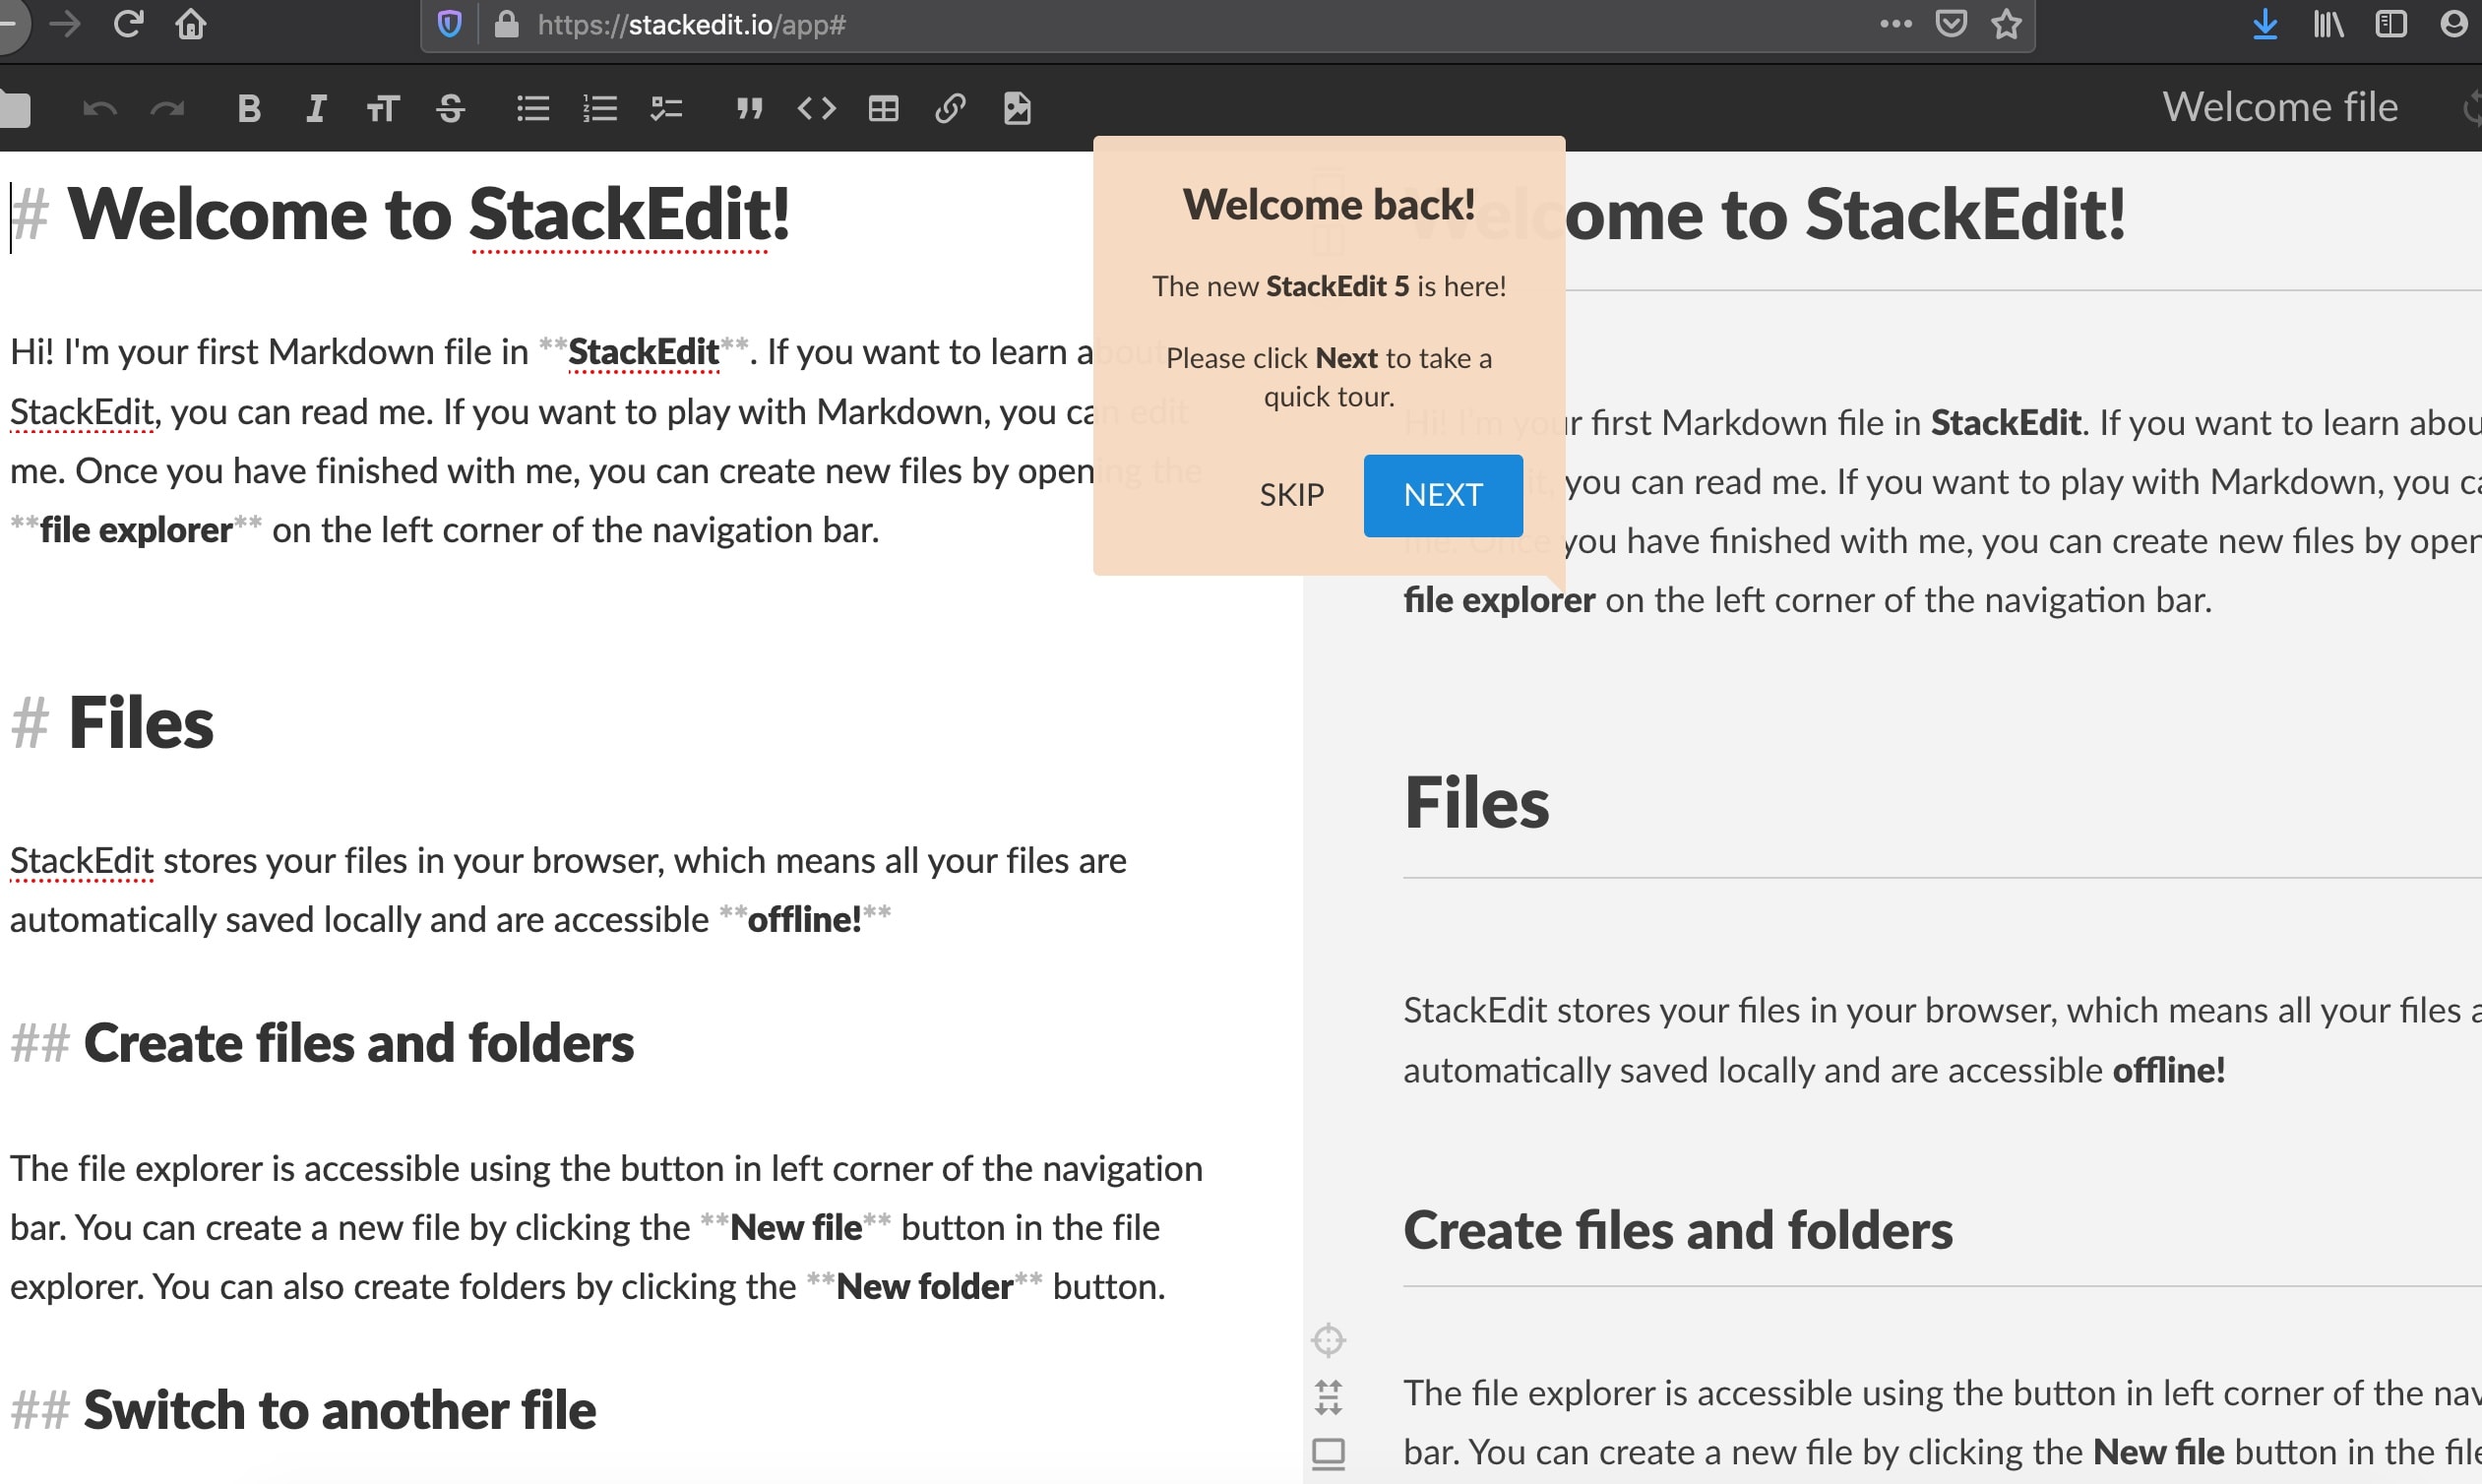
Task: Click the 'Files' heading in the preview pane
Action: pos(1476,802)
